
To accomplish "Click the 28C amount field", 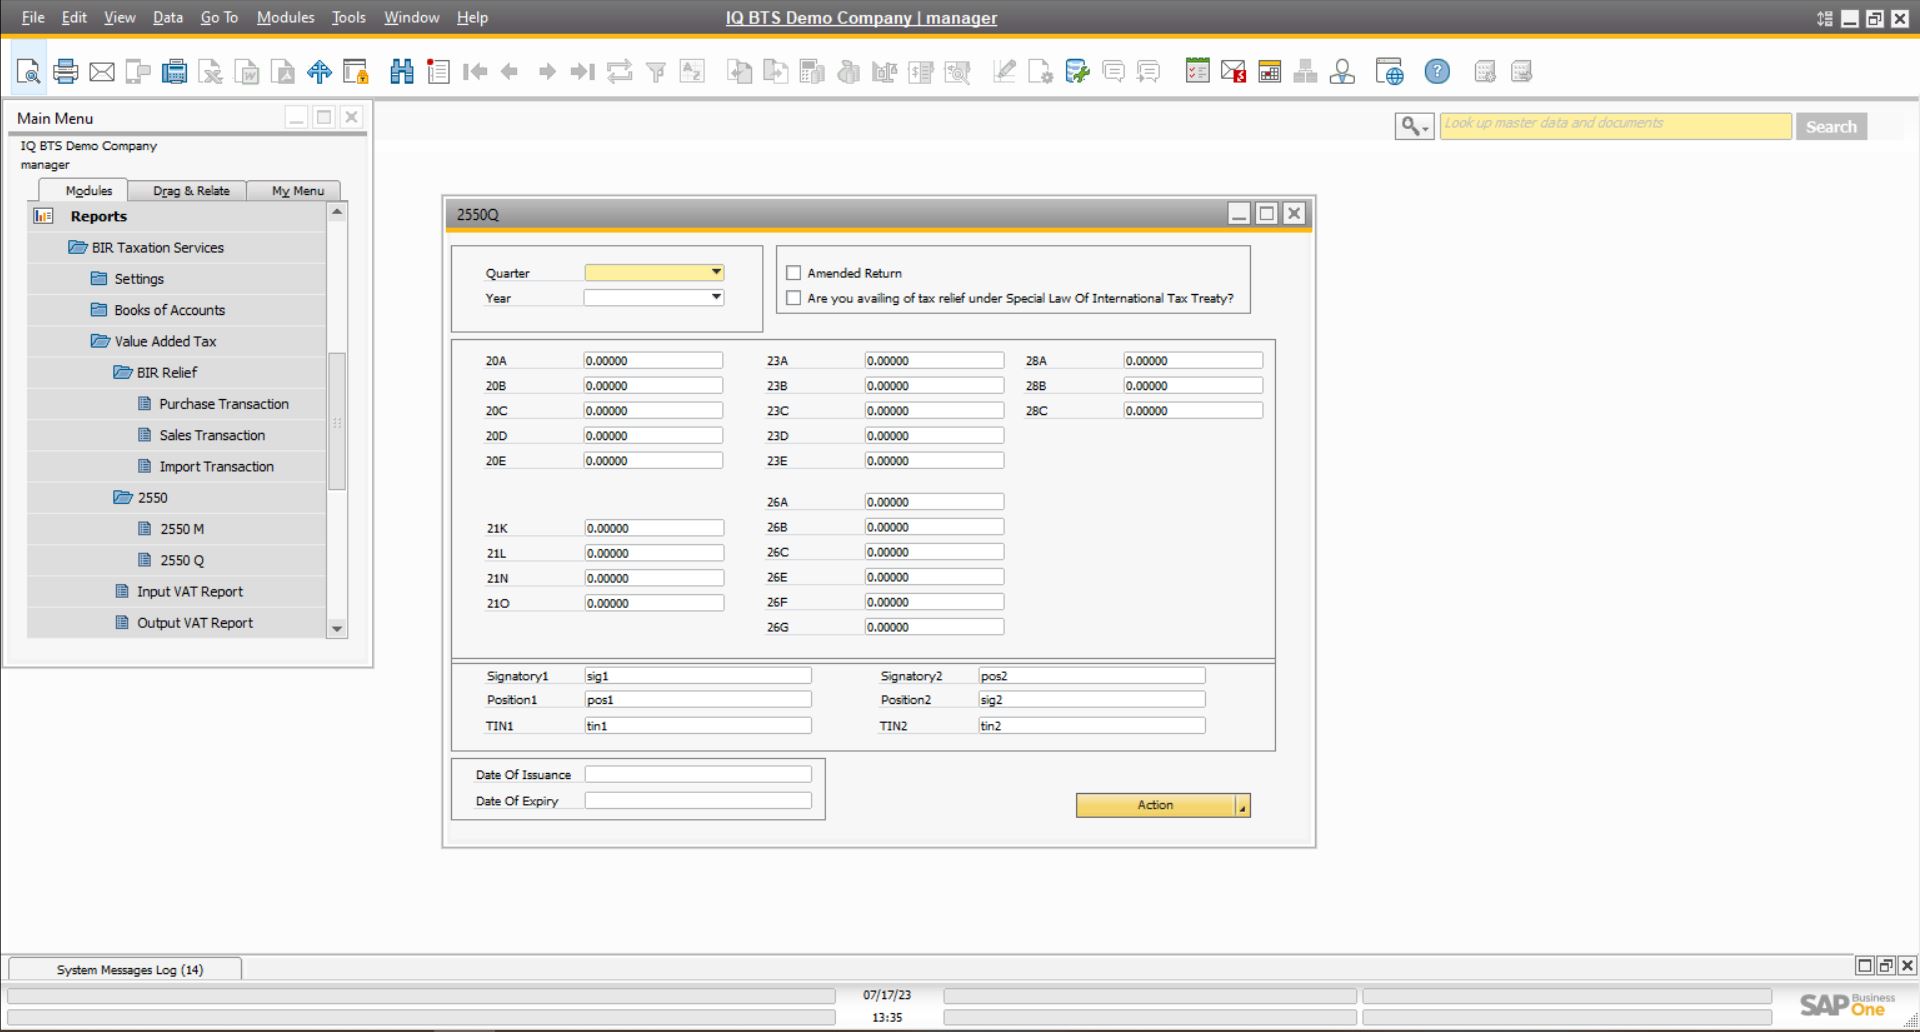I will pos(1193,410).
